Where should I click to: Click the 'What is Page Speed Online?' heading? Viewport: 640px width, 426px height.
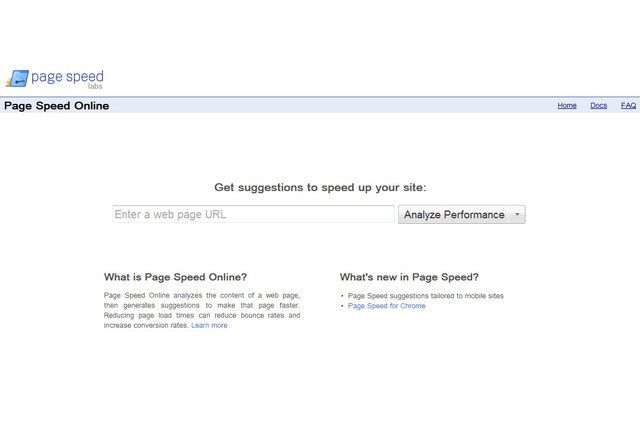tap(176, 277)
